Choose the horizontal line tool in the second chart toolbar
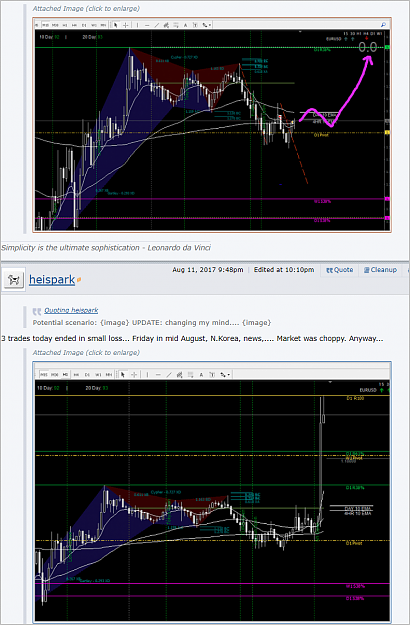 [158, 375]
